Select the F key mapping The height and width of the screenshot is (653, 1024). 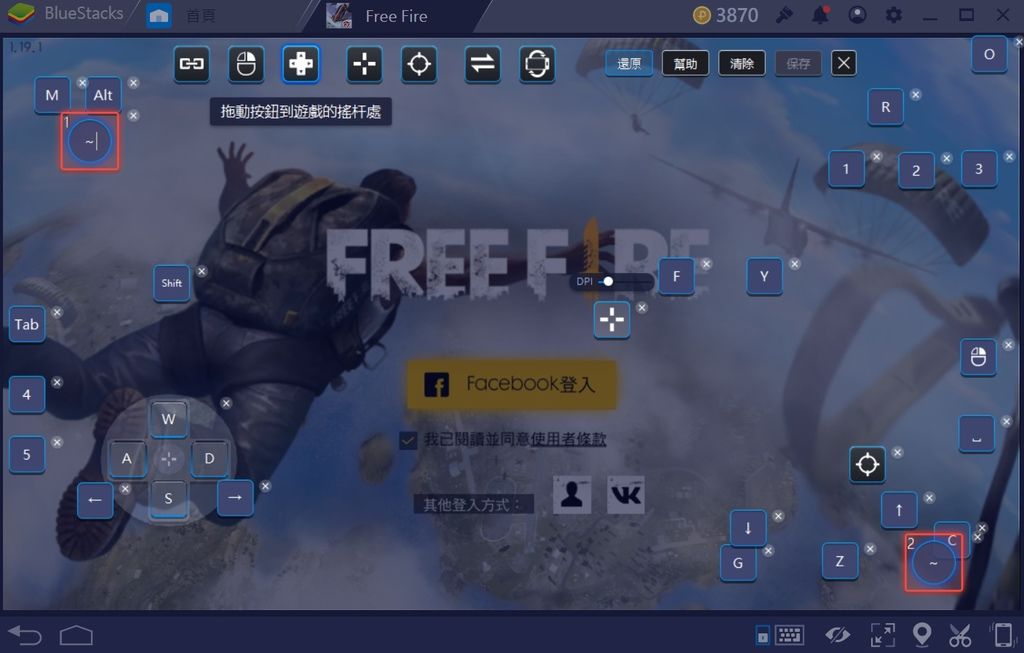[677, 276]
